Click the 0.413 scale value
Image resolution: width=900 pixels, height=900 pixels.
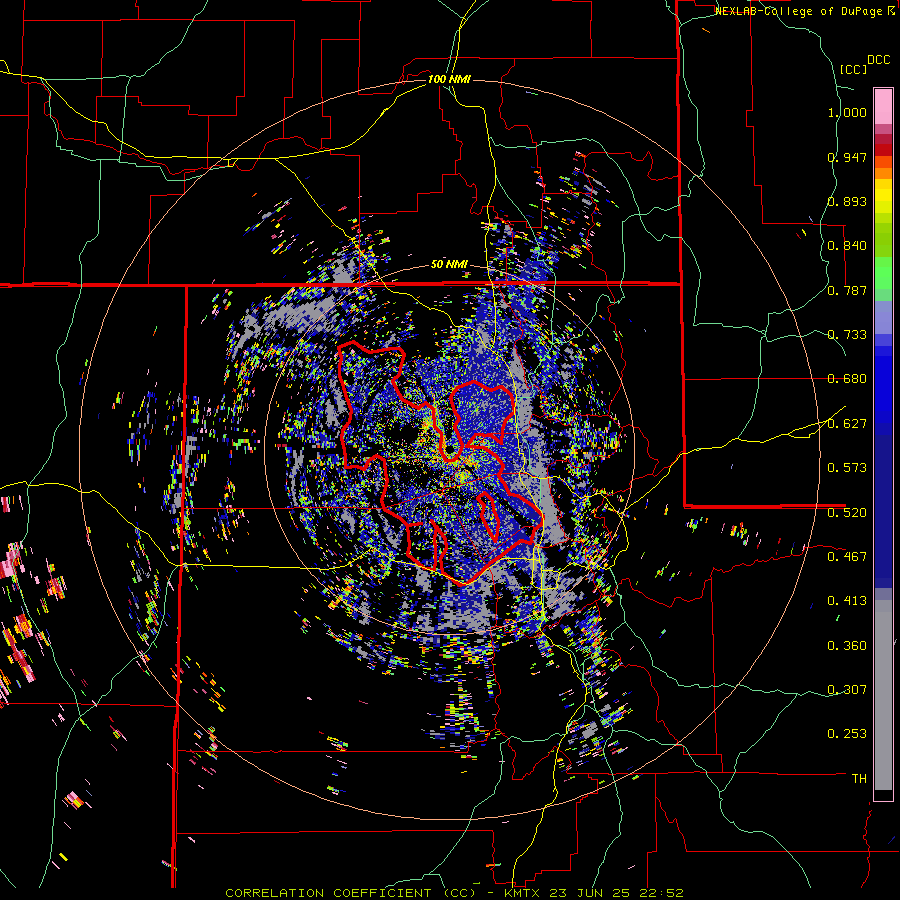847,601
